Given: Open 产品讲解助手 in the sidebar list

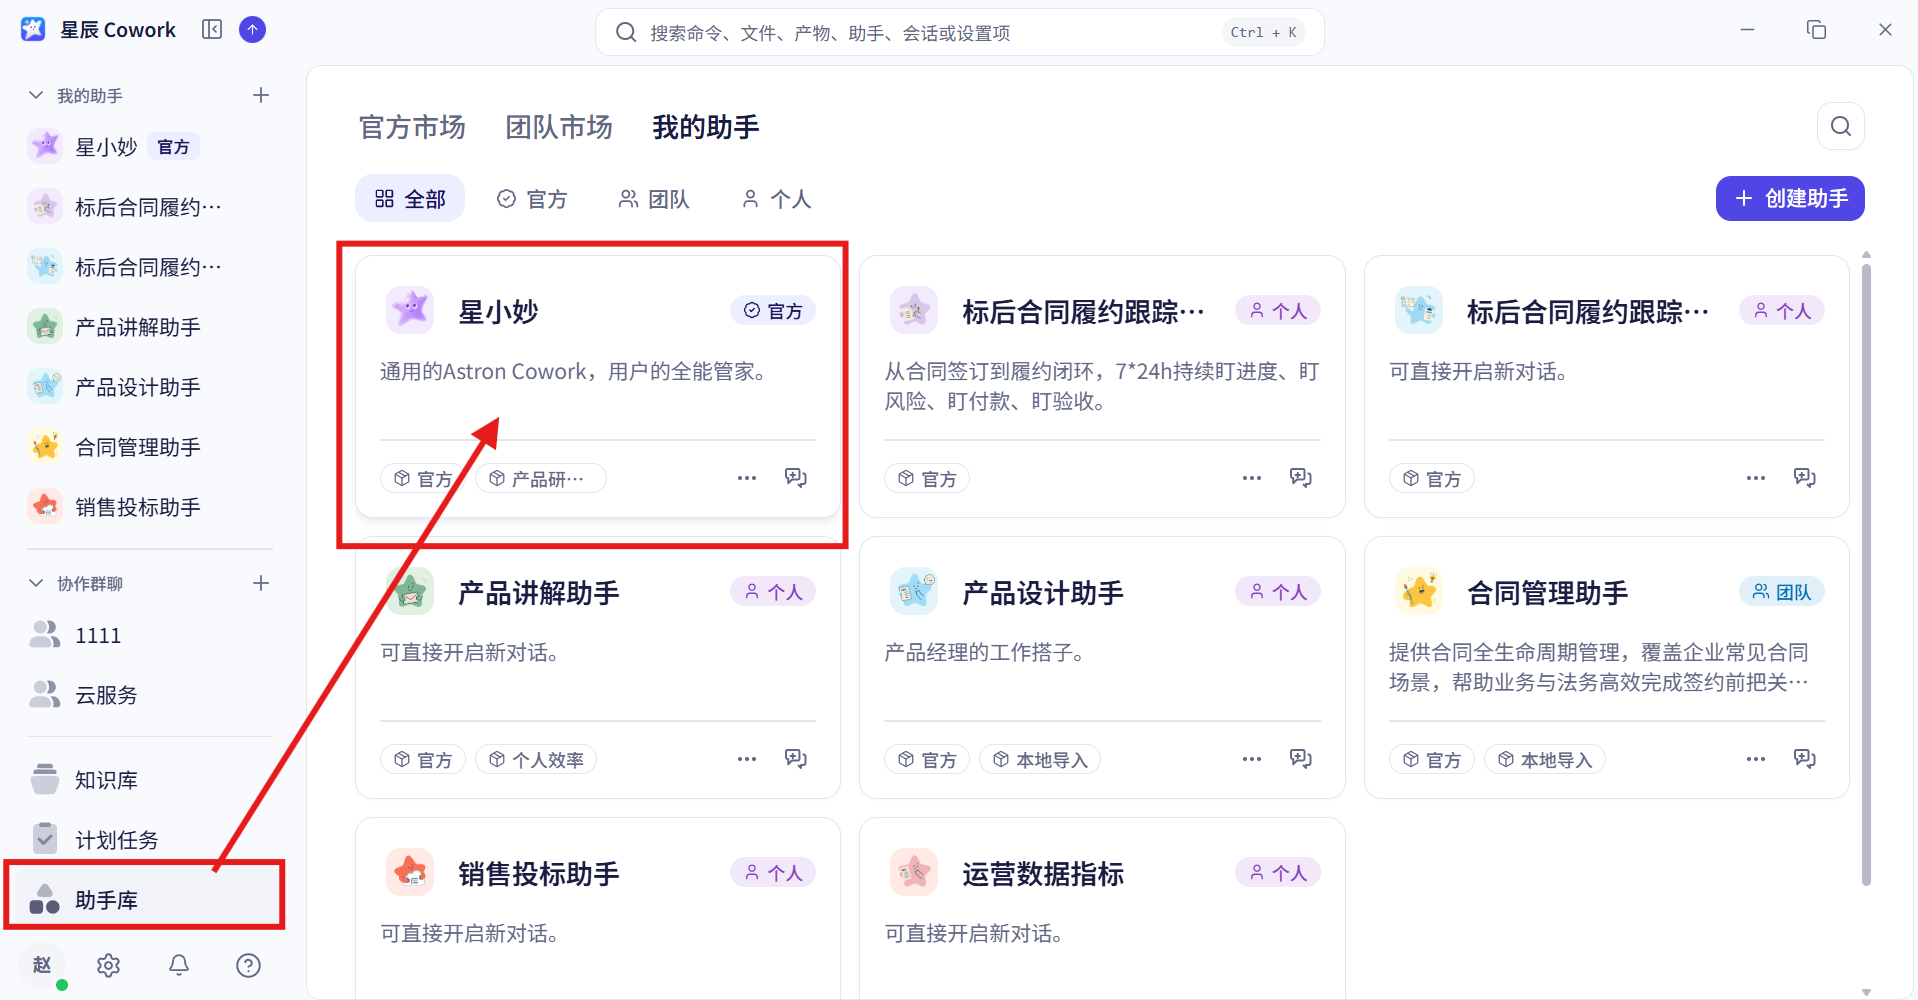Looking at the screenshot, I should [150, 327].
